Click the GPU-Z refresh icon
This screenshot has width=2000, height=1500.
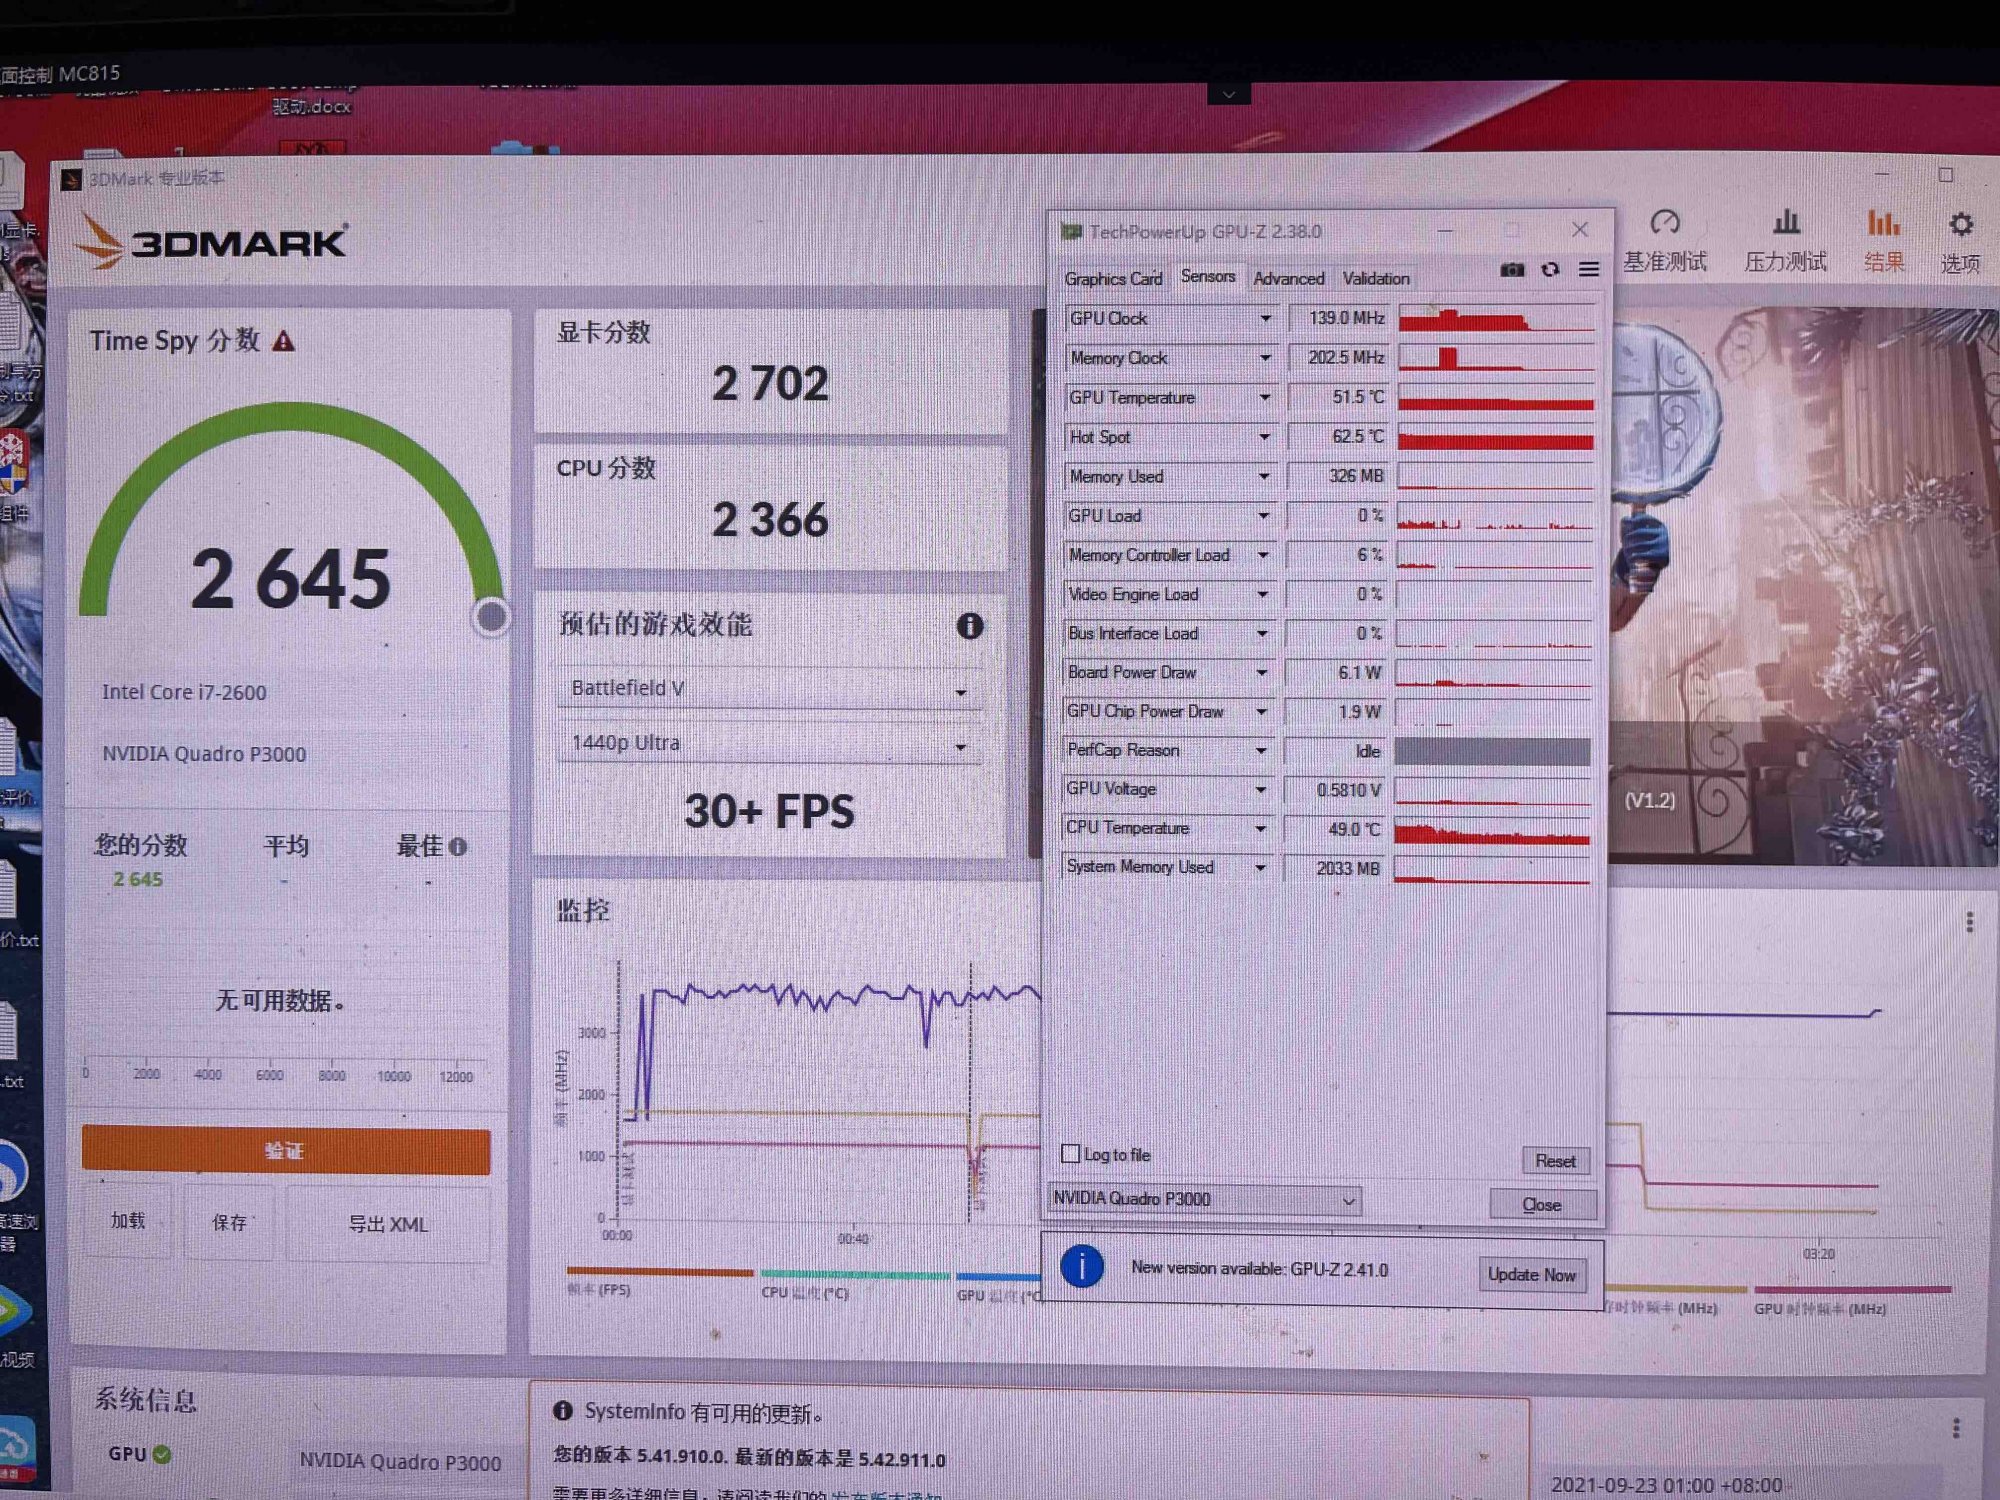coord(1550,269)
